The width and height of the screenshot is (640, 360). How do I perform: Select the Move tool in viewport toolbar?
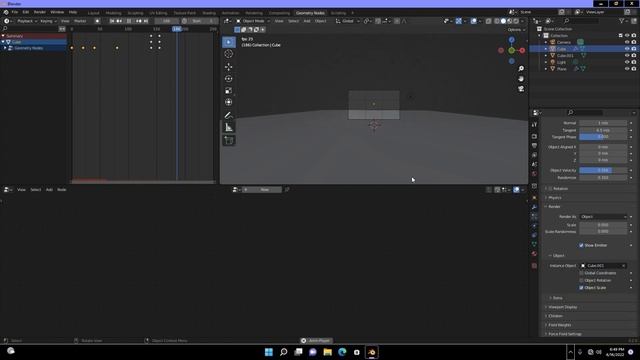point(229,67)
